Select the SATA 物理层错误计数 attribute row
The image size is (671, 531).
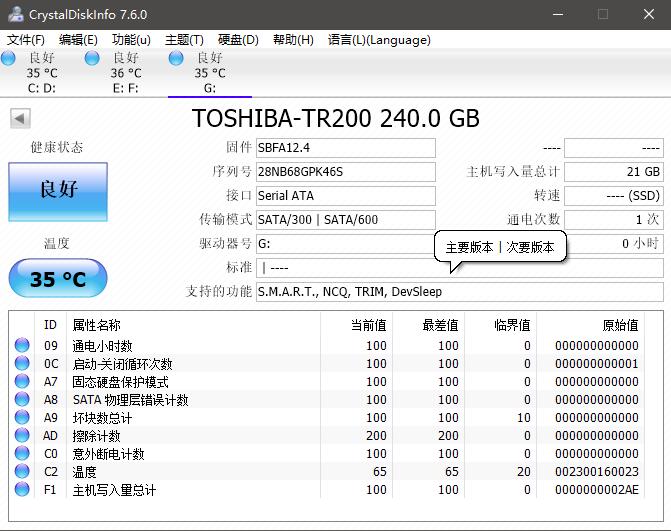point(327,399)
